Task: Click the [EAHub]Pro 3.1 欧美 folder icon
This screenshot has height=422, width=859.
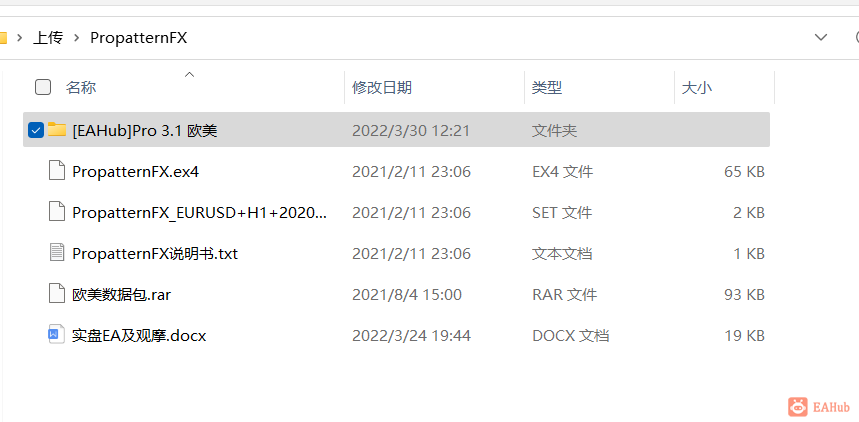Action: [57, 130]
